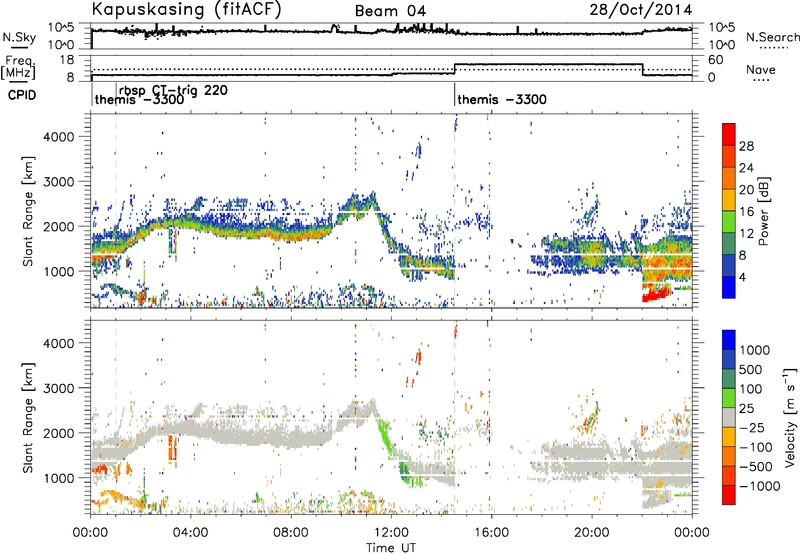Screen dimensions: 800x554
Task: Click the Kapuskasing (fitACF) title
Action: [186, 9]
